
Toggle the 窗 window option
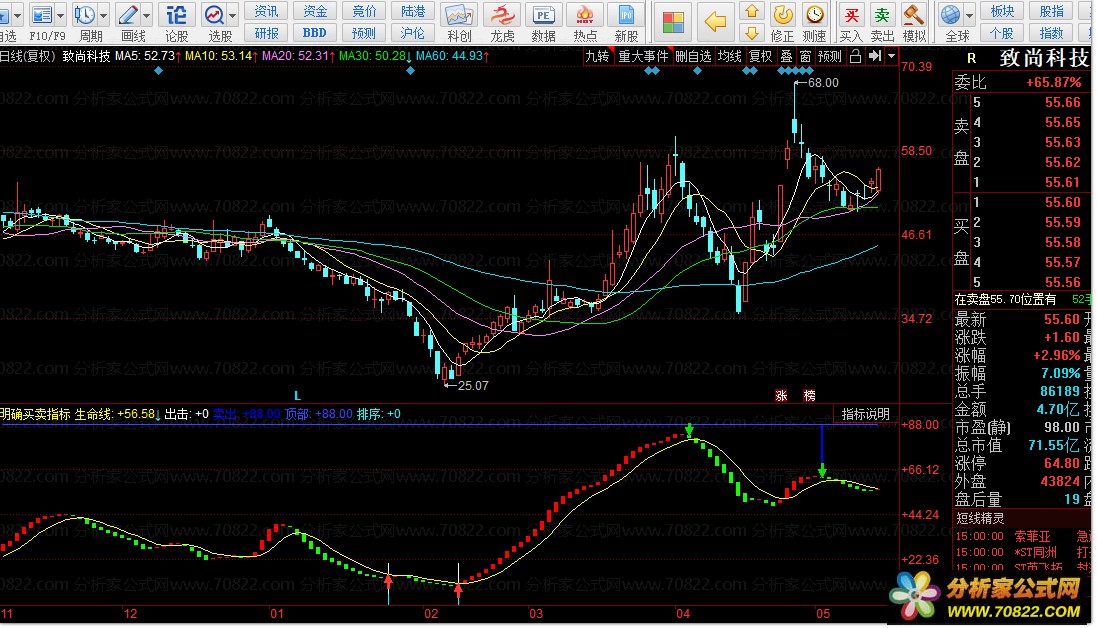pos(805,56)
